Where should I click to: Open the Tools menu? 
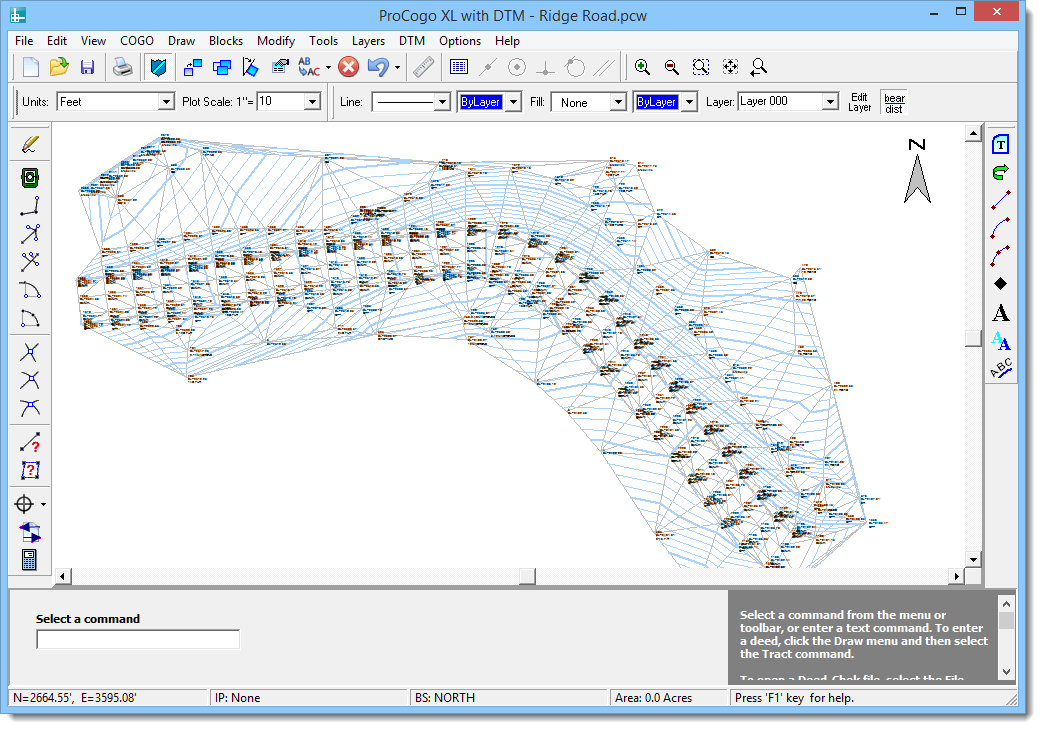click(323, 41)
